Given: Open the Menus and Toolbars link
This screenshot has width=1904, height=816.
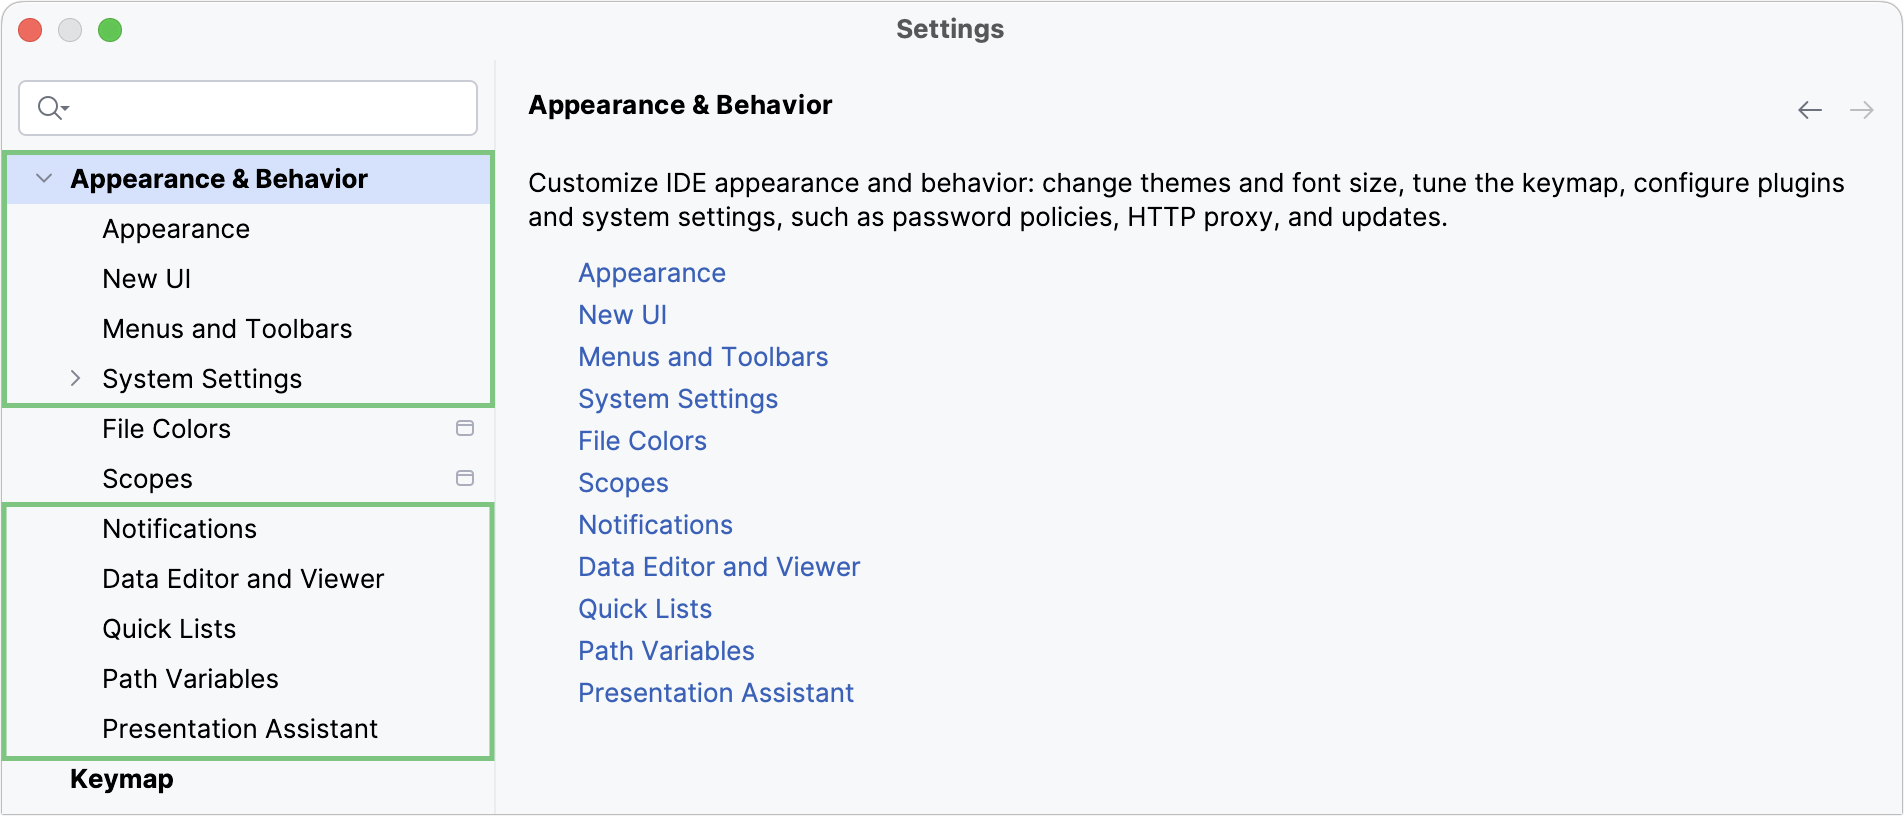Looking at the screenshot, I should pos(703,356).
